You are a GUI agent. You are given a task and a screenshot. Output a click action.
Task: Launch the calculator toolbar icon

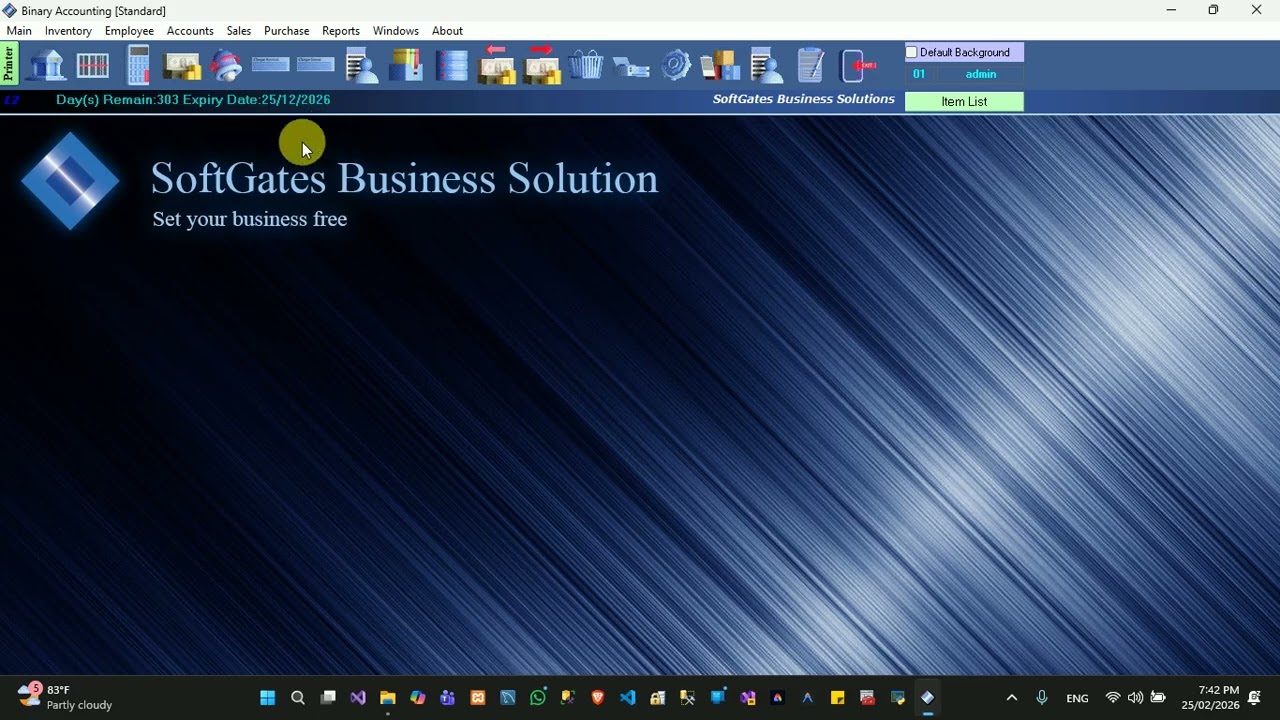[138, 66]
